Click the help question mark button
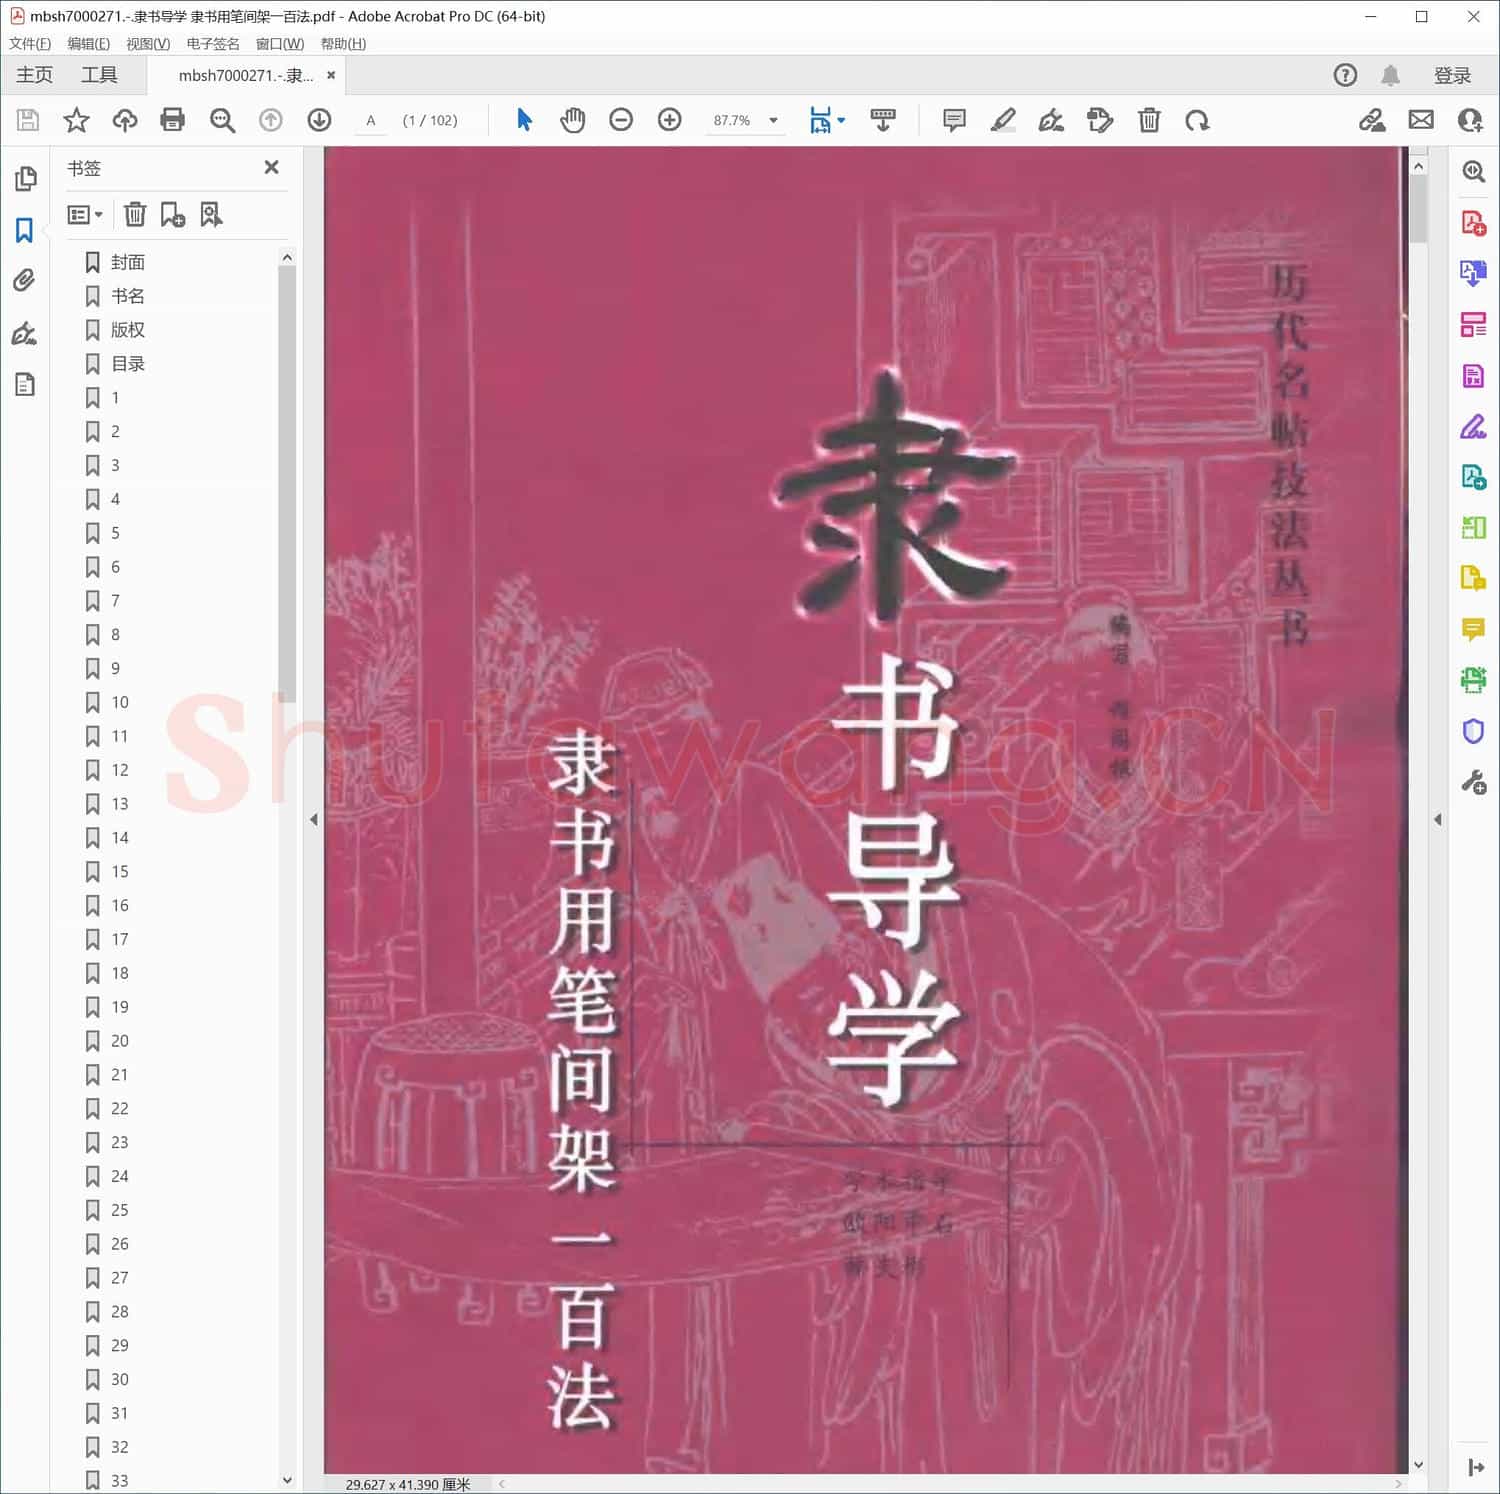Viewport: 1500px width, 1494px height. point(1345,74)
